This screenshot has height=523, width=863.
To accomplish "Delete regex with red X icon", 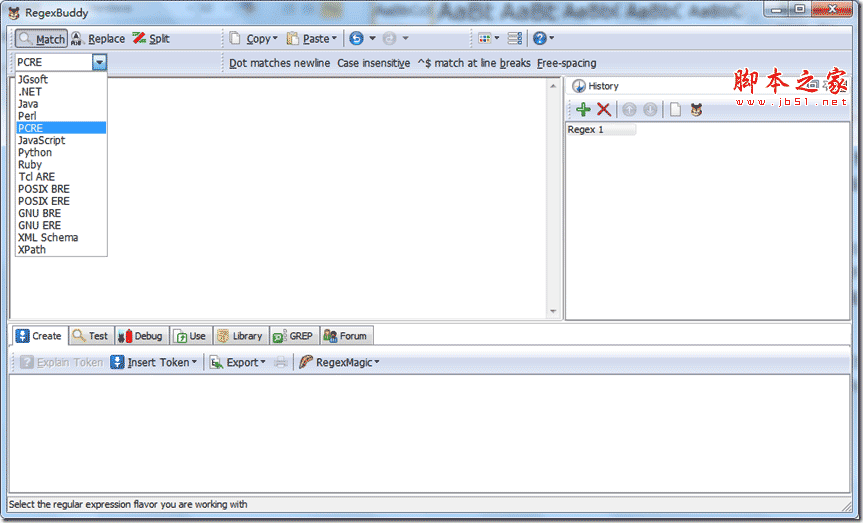I will click(x=604, y=110).
